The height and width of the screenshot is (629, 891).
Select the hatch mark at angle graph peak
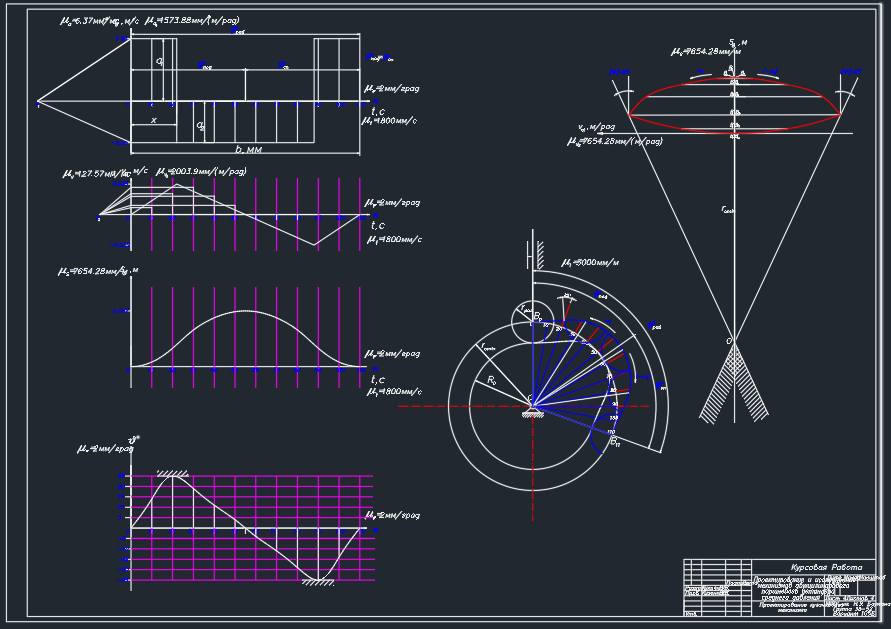coord(173,472)
